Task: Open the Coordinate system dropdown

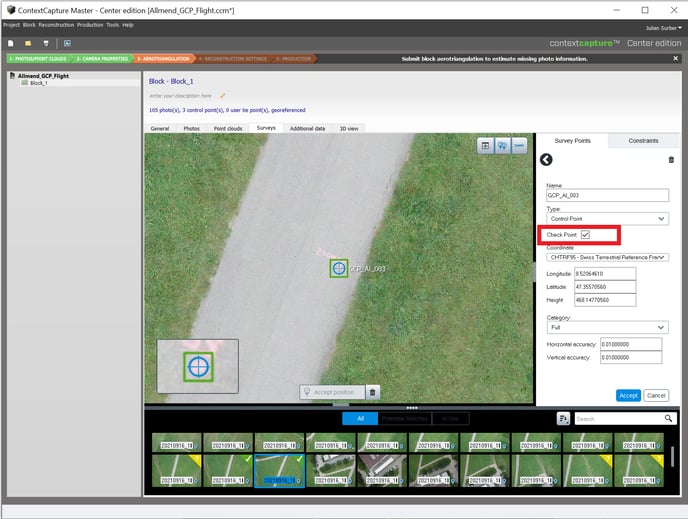Action: (607, 257)
